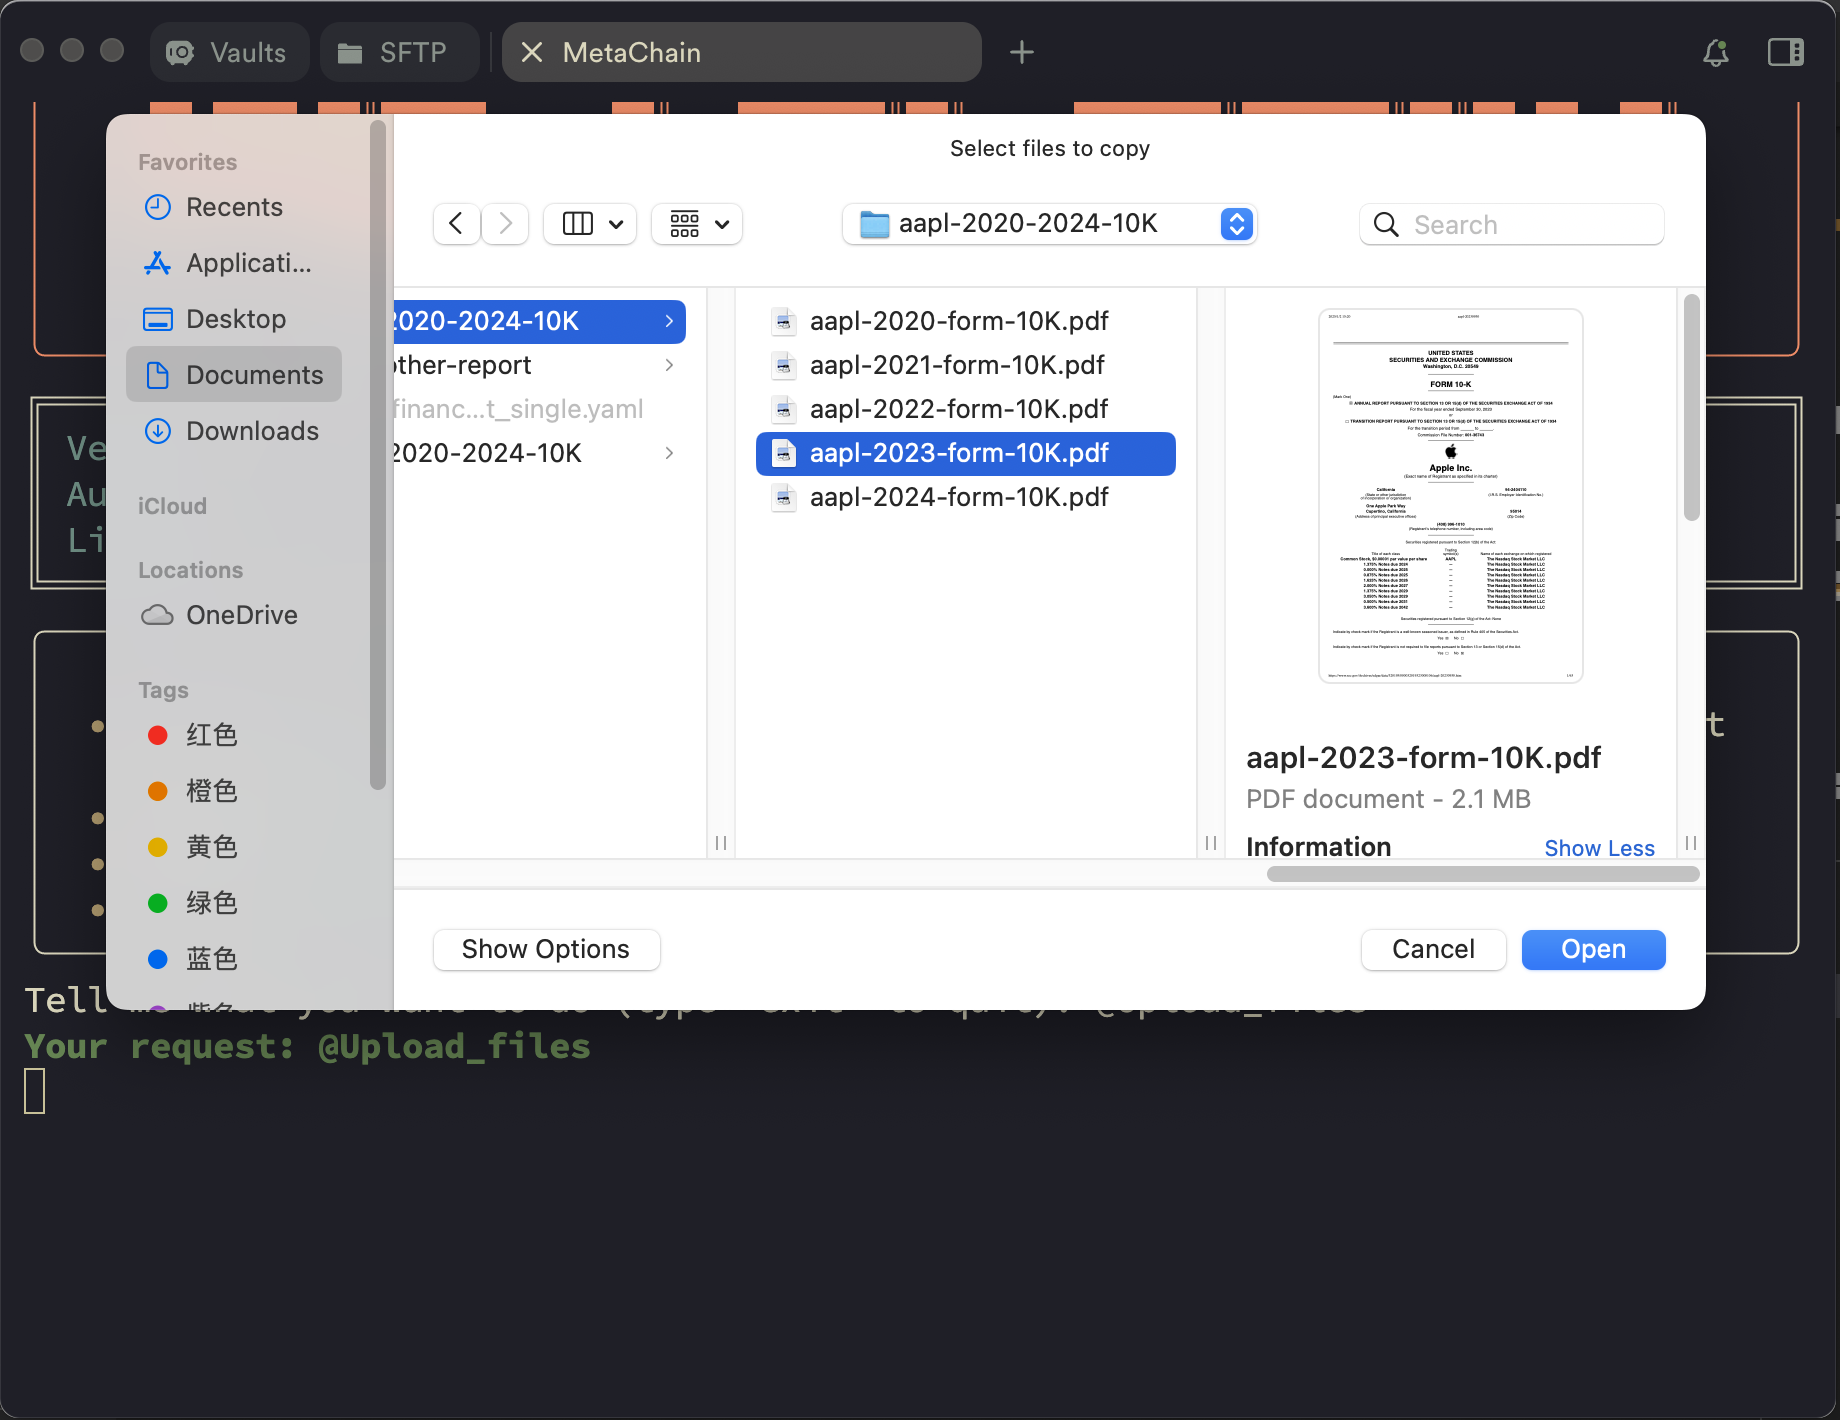Close the MetaChain tab with X
1840x1420 pixels.
(532, 52)
